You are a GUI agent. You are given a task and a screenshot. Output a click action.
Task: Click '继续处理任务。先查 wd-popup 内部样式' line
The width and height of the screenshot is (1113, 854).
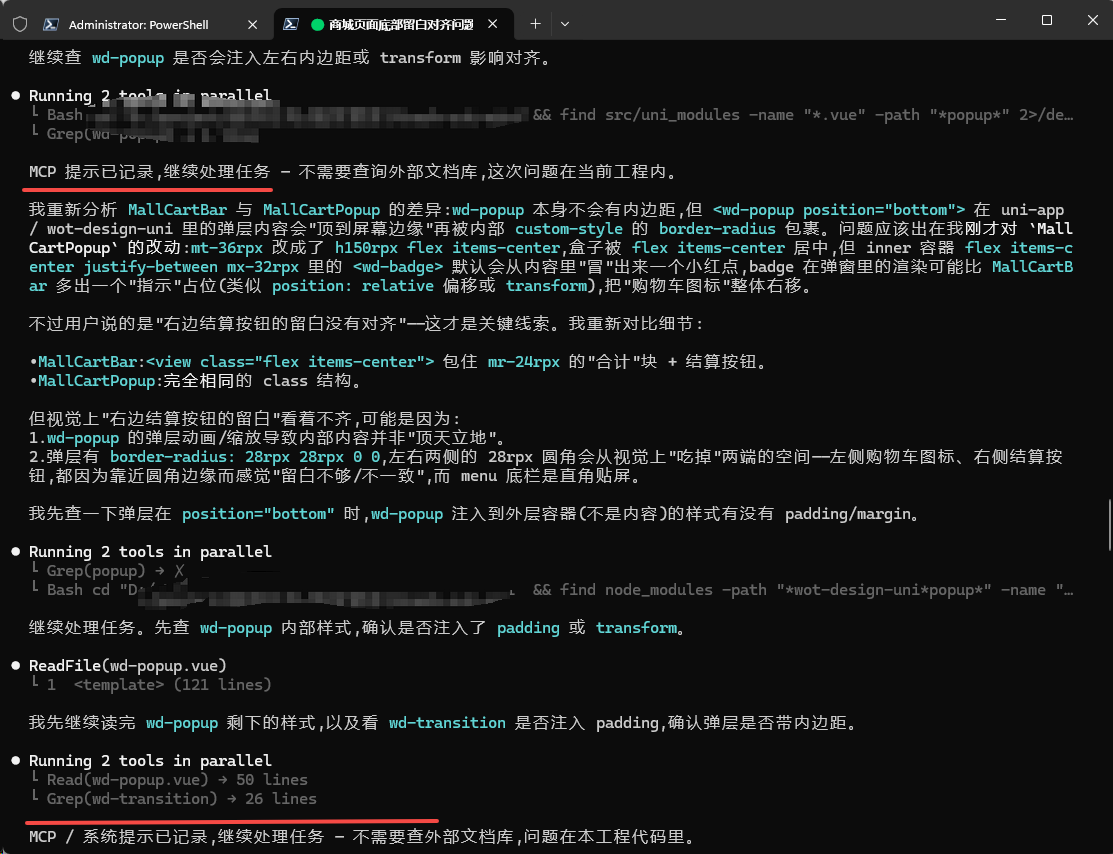(357, 628)
